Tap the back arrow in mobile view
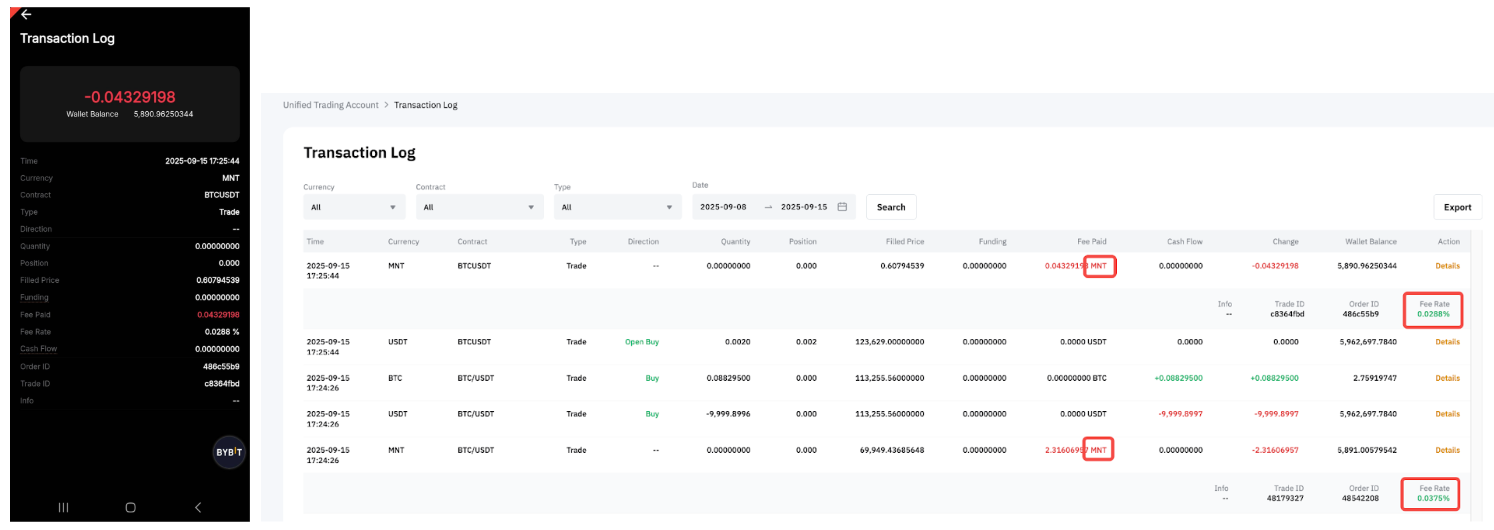 pos(26,15)
